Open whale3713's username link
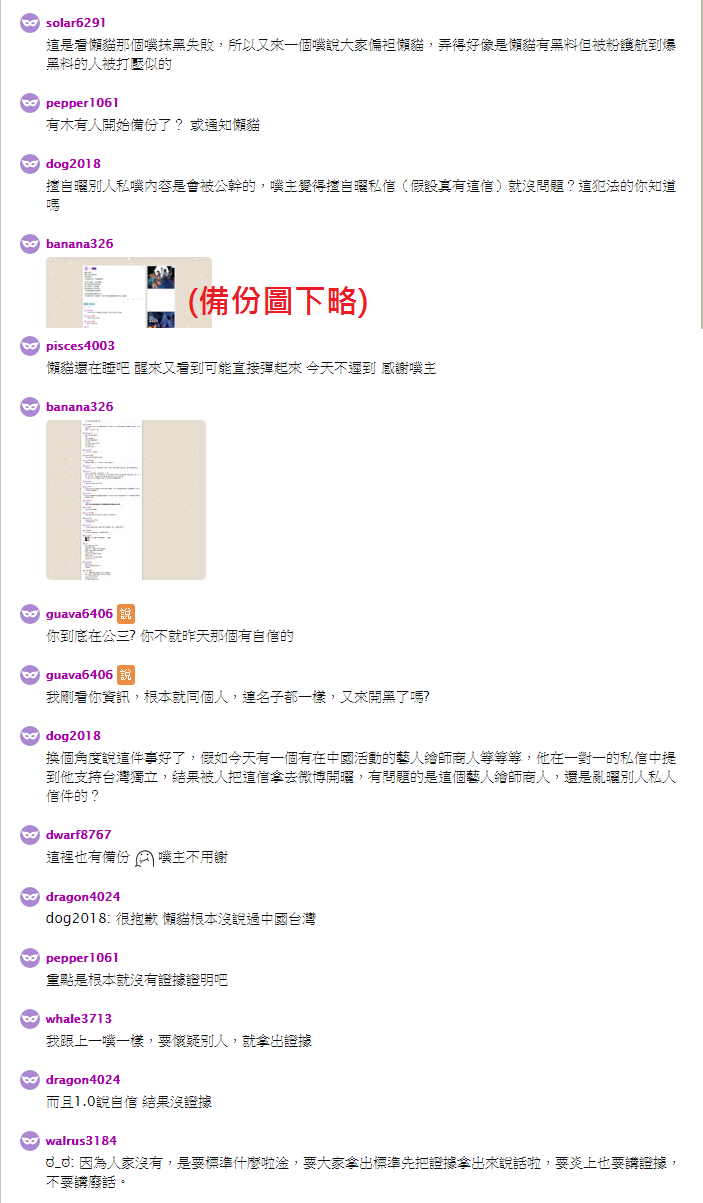This screenshot has height=1203, width=703. click(x=79, y=1019)
